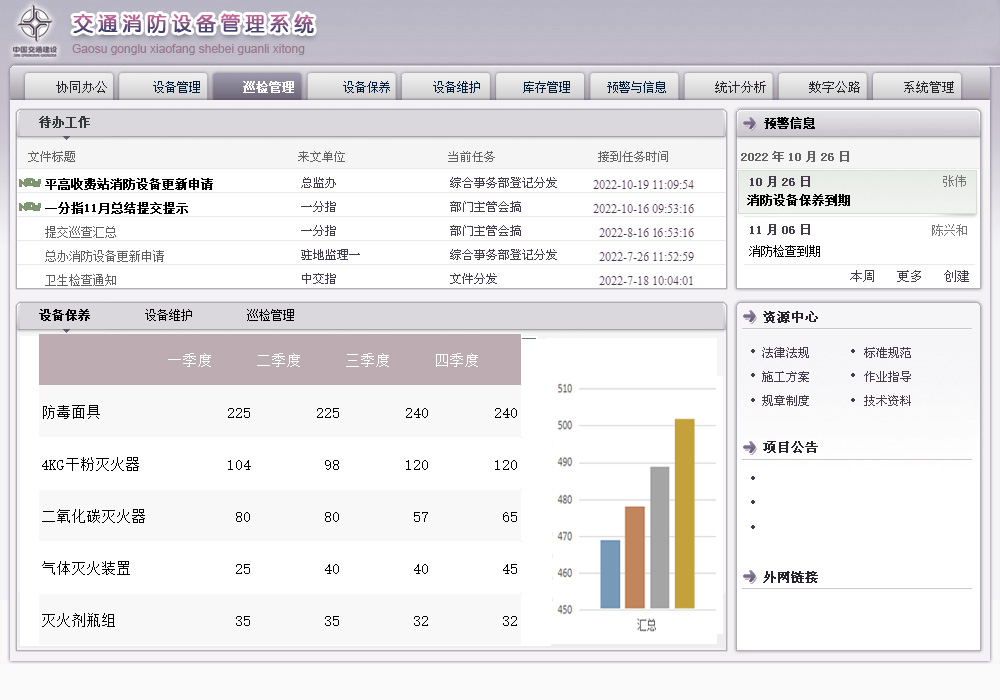
Task: Switch to the 库存管理 tab
Action: 540,87
